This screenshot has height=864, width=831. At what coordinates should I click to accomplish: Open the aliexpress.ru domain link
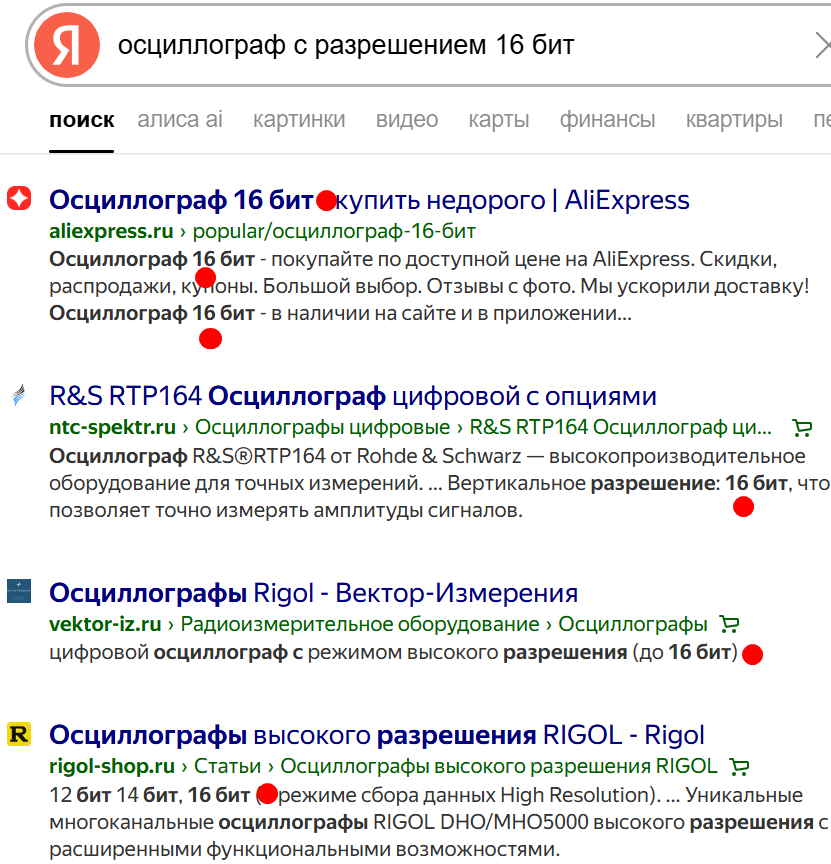click(x=111, y=231)
